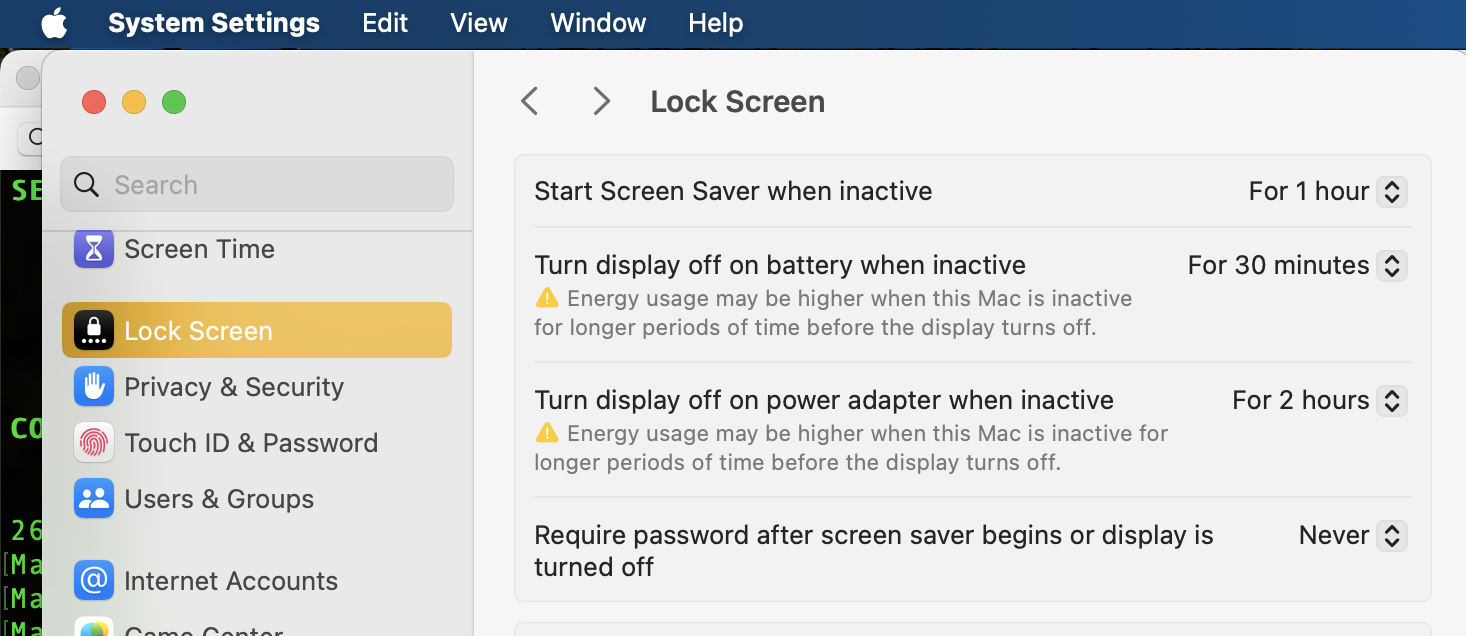Click the Internet Accounts @ icon
Screen dimensions: 1466x636
[94, 581]
